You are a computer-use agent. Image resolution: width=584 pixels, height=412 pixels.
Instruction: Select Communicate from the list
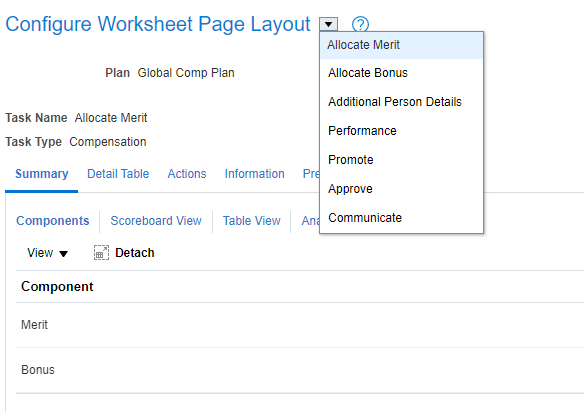pyautogui.click(x=402, y=218)
